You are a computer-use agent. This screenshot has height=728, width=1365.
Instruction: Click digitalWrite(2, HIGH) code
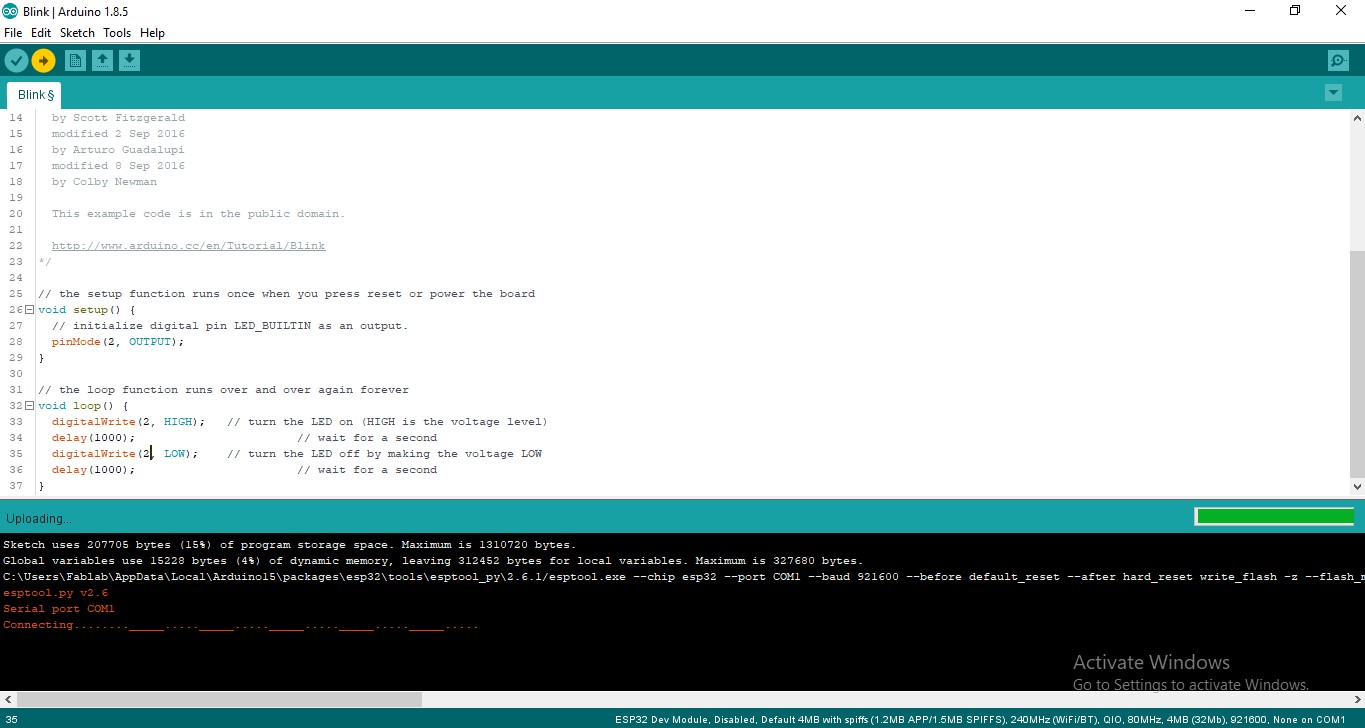click(x=128, y=422)
